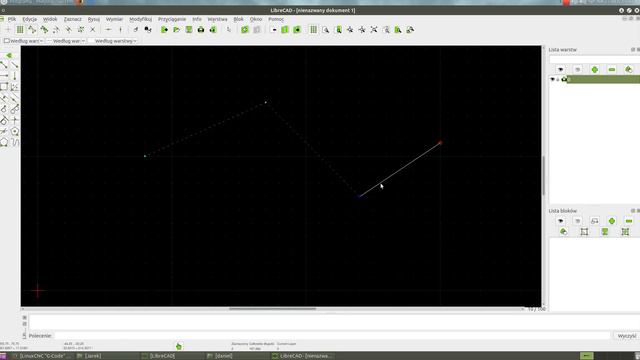
Task: Click the save drawing icon
Action: coord(189,30)
